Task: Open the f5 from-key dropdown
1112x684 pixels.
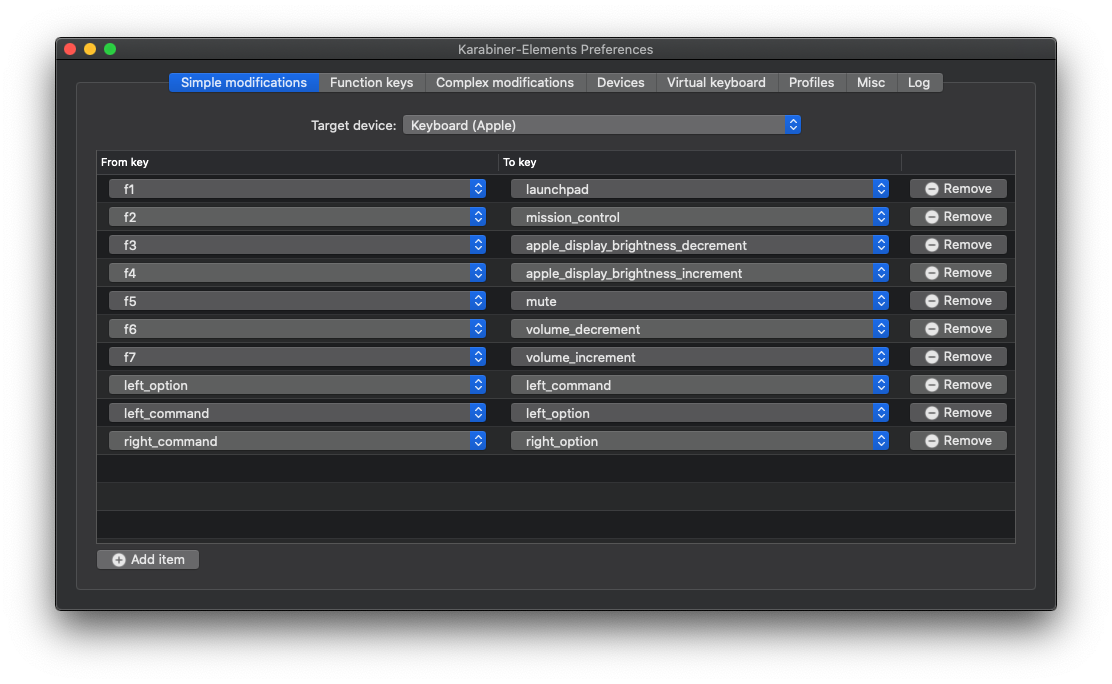Action: click(297, 301)
